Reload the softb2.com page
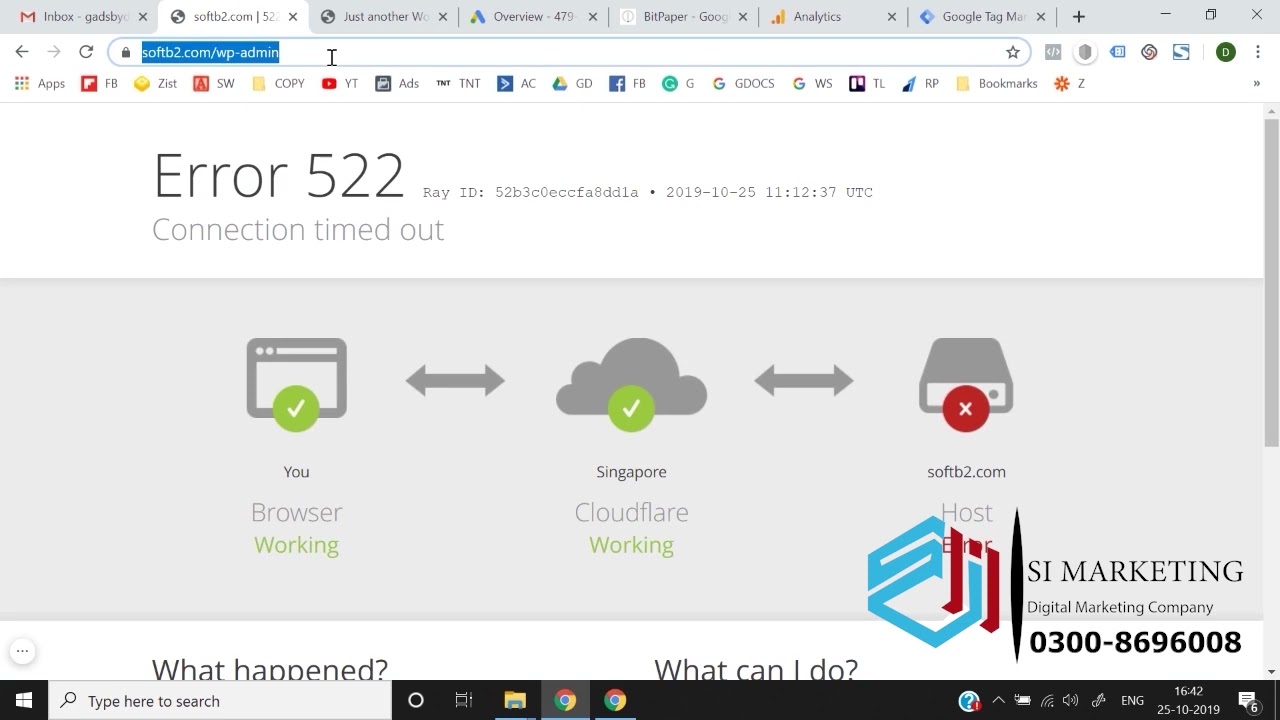This screenshot has width=1280, height=720. coord(86,52)
